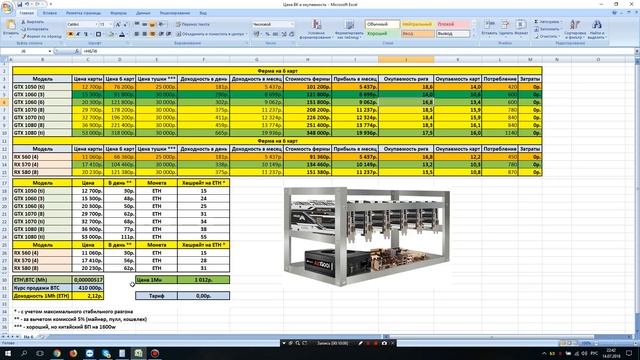Apply the Обычный (Normal) cell style
Screen dimensions: 640x360
coord(382,24)
